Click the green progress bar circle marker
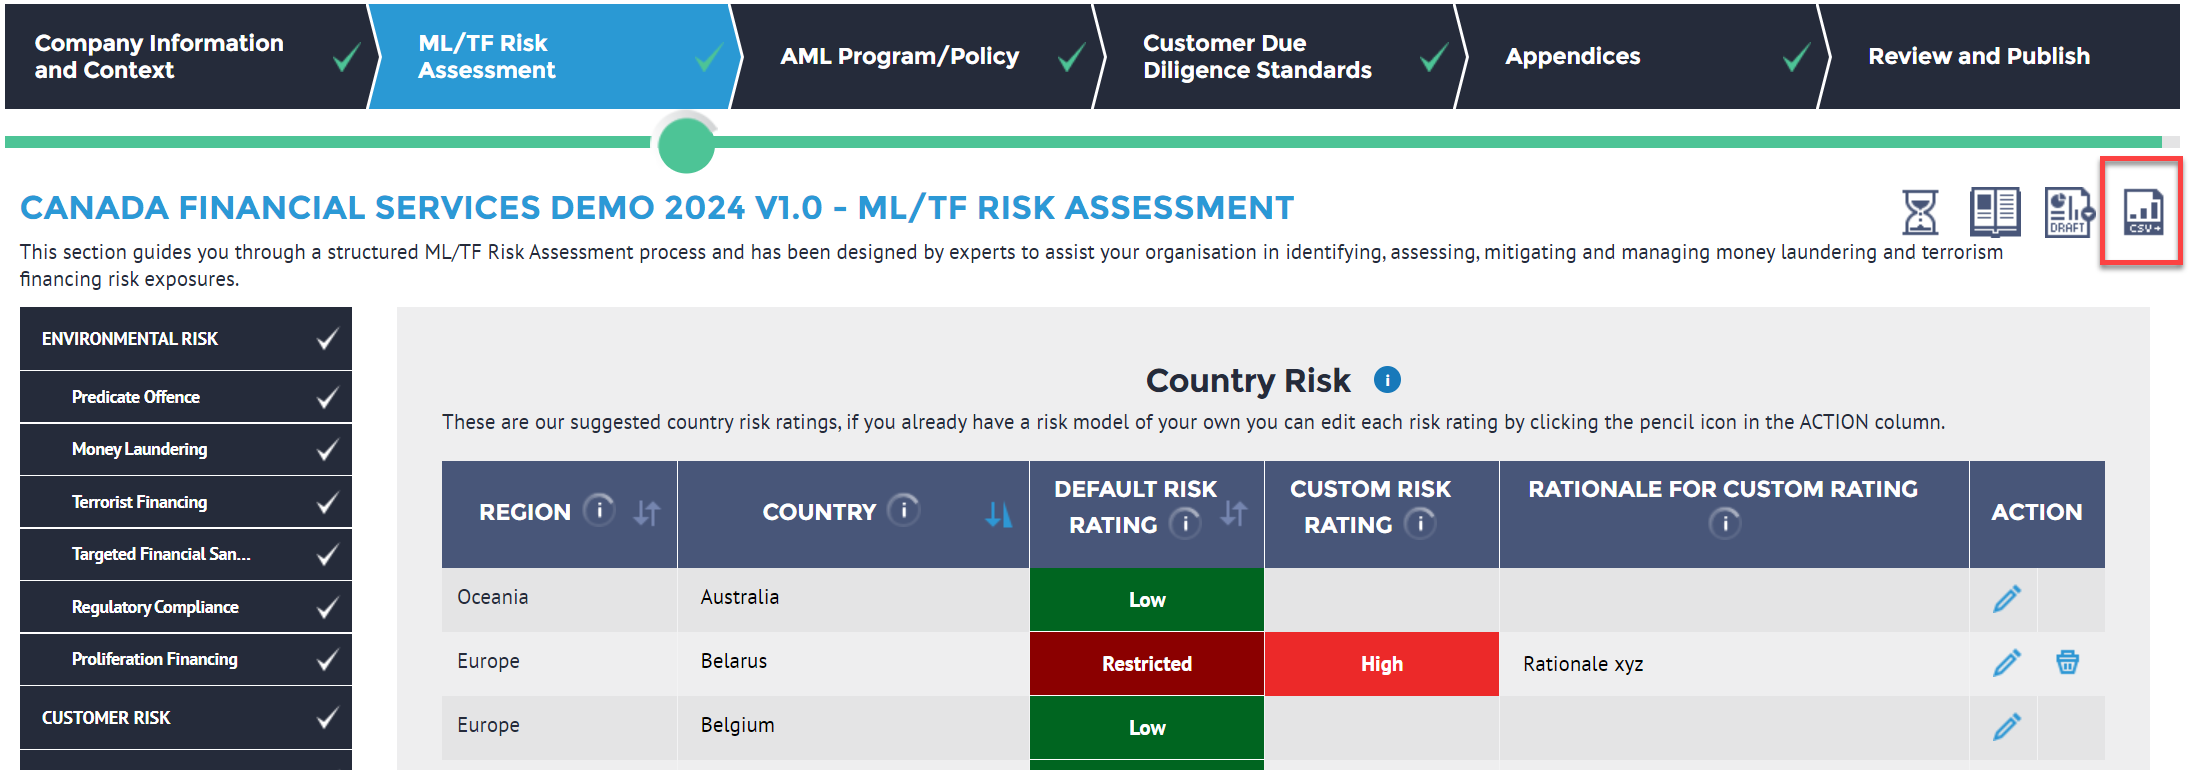 point(686,144)
